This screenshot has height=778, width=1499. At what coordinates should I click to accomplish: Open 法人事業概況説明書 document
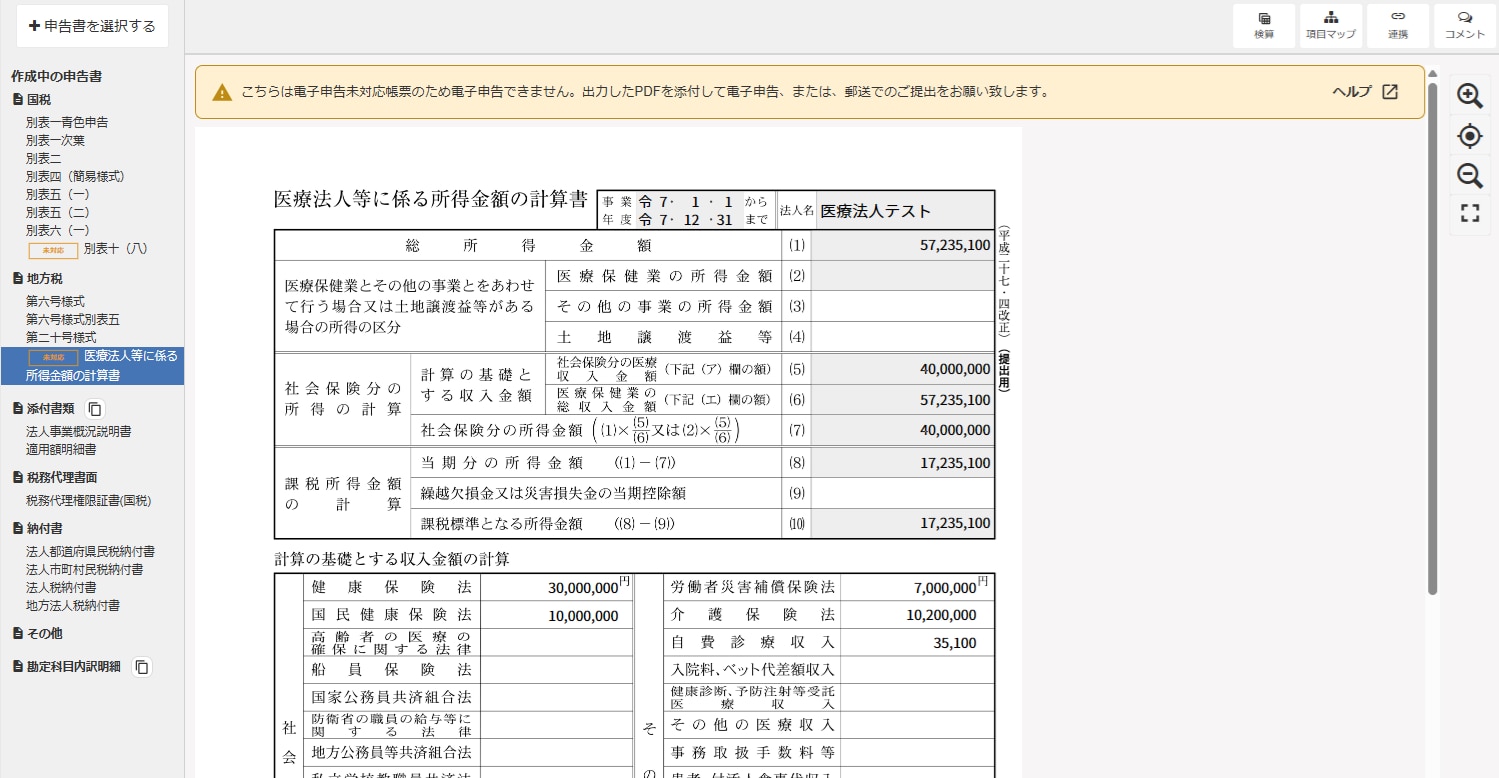(x=78, y=431)
